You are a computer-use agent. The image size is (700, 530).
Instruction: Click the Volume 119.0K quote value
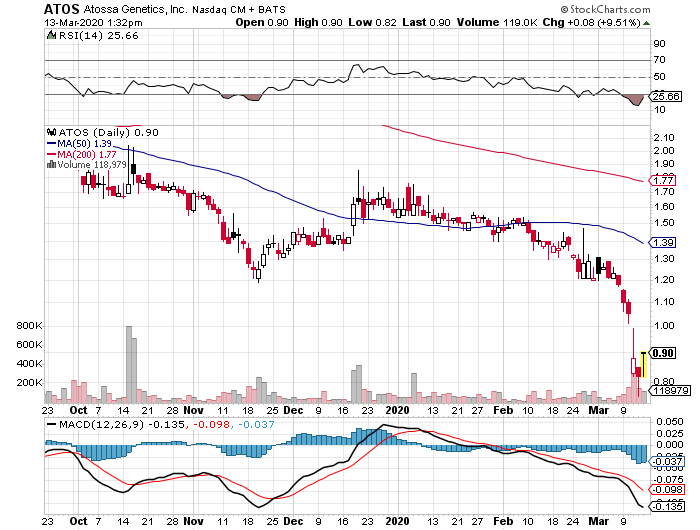(x=497, y=22)
